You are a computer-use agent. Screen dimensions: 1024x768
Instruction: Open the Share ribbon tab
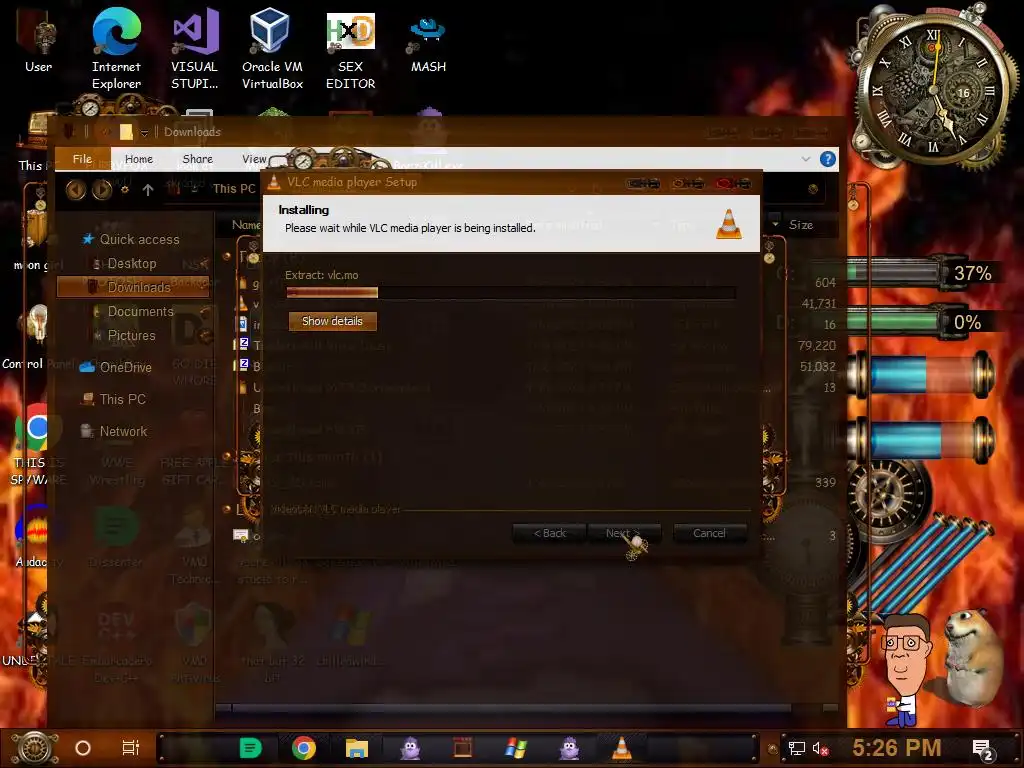tap(197, 159)
